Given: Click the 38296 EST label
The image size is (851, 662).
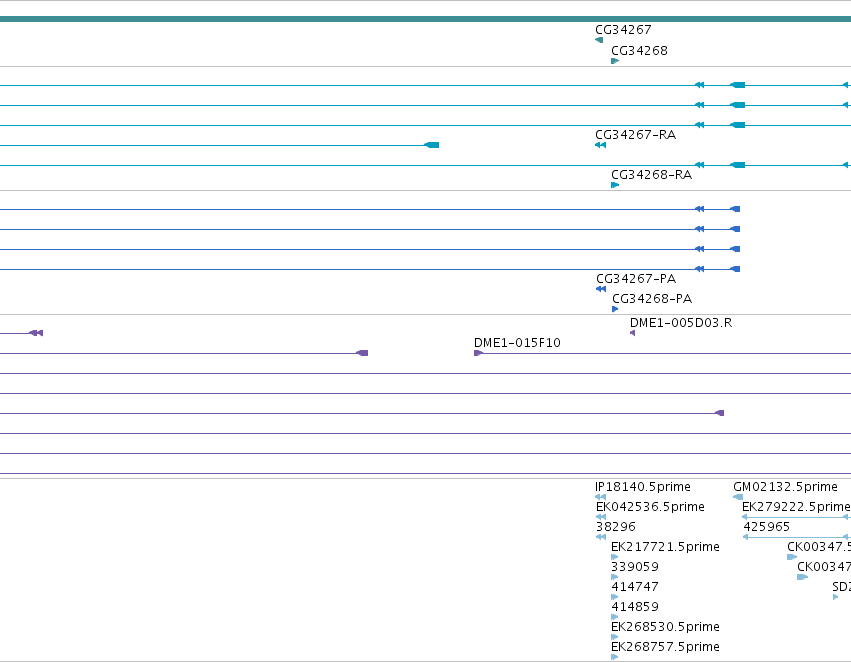Looking at the screenshot, I should coord(615,527).
